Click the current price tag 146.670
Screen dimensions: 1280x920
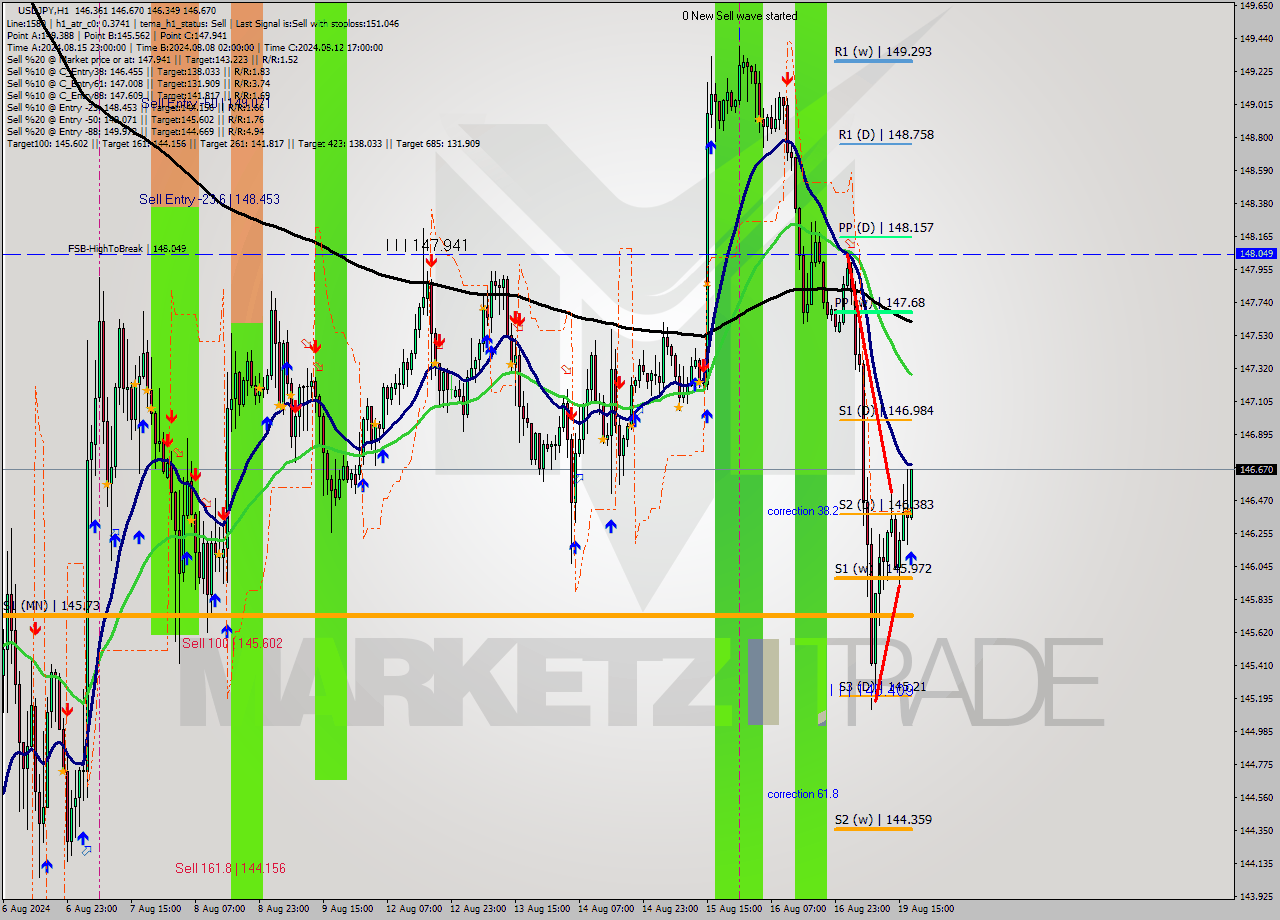(1256, 469)
